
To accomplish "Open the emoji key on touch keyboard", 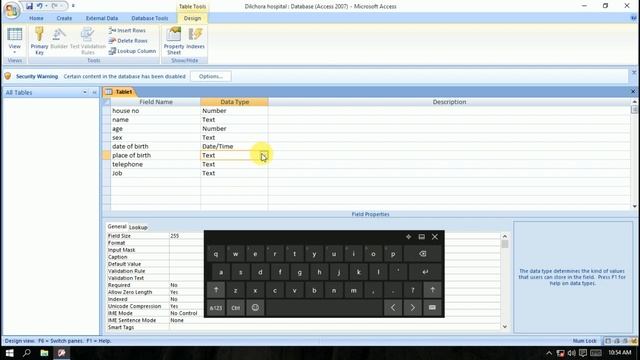I will [x=255, y=308].
